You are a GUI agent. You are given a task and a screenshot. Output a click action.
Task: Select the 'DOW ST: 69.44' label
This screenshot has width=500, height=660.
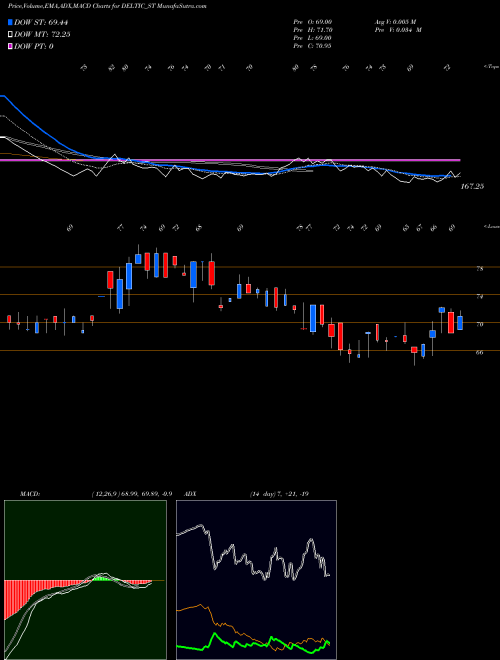(41, 22)
